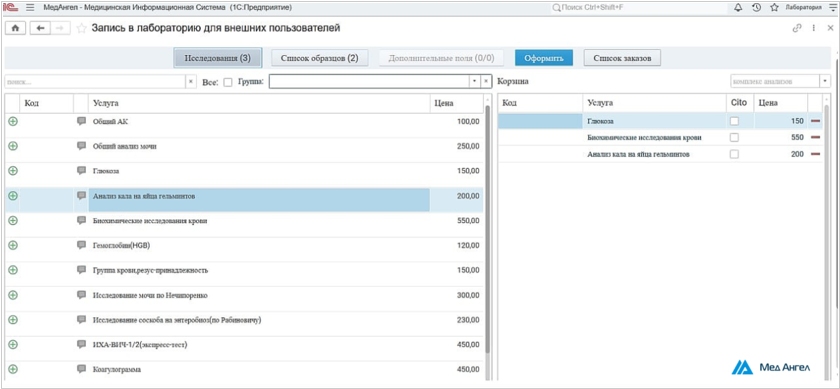Open comment icon for Общий АК
This screenshot has width=840, height=389.
[81, 121]
